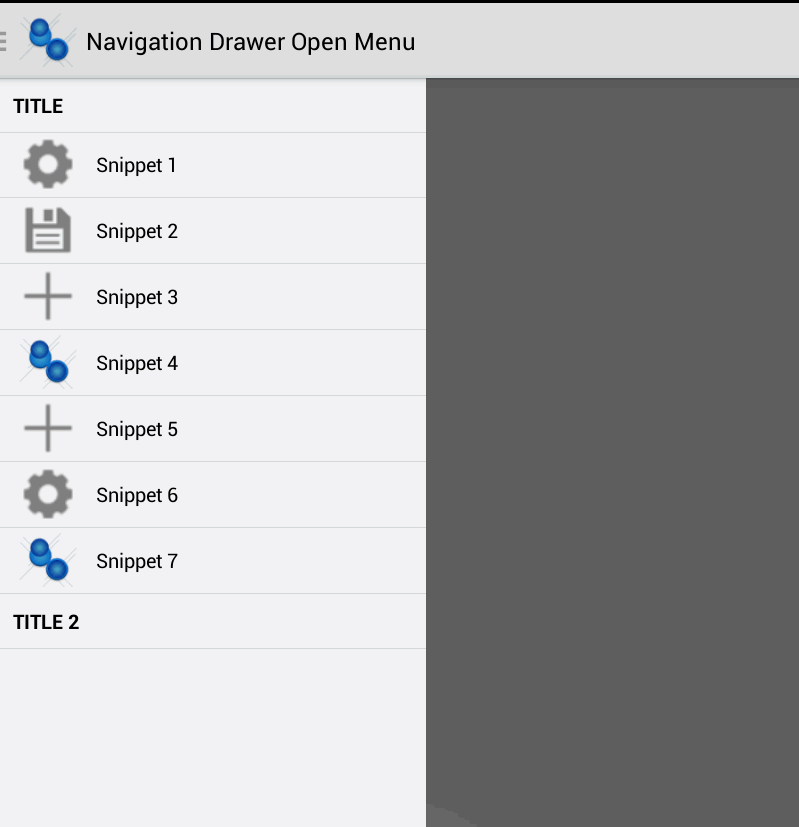This screenshot has height=827, width=799.
Task: Click the gear icon beside Snippet 6
Action: click(48, 494)
